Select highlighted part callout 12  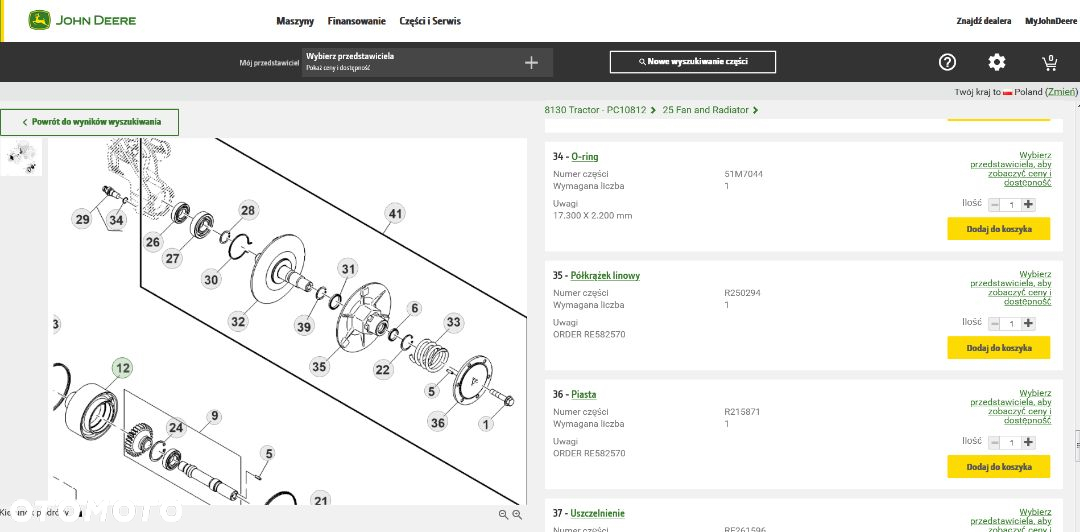coord(123,368)
